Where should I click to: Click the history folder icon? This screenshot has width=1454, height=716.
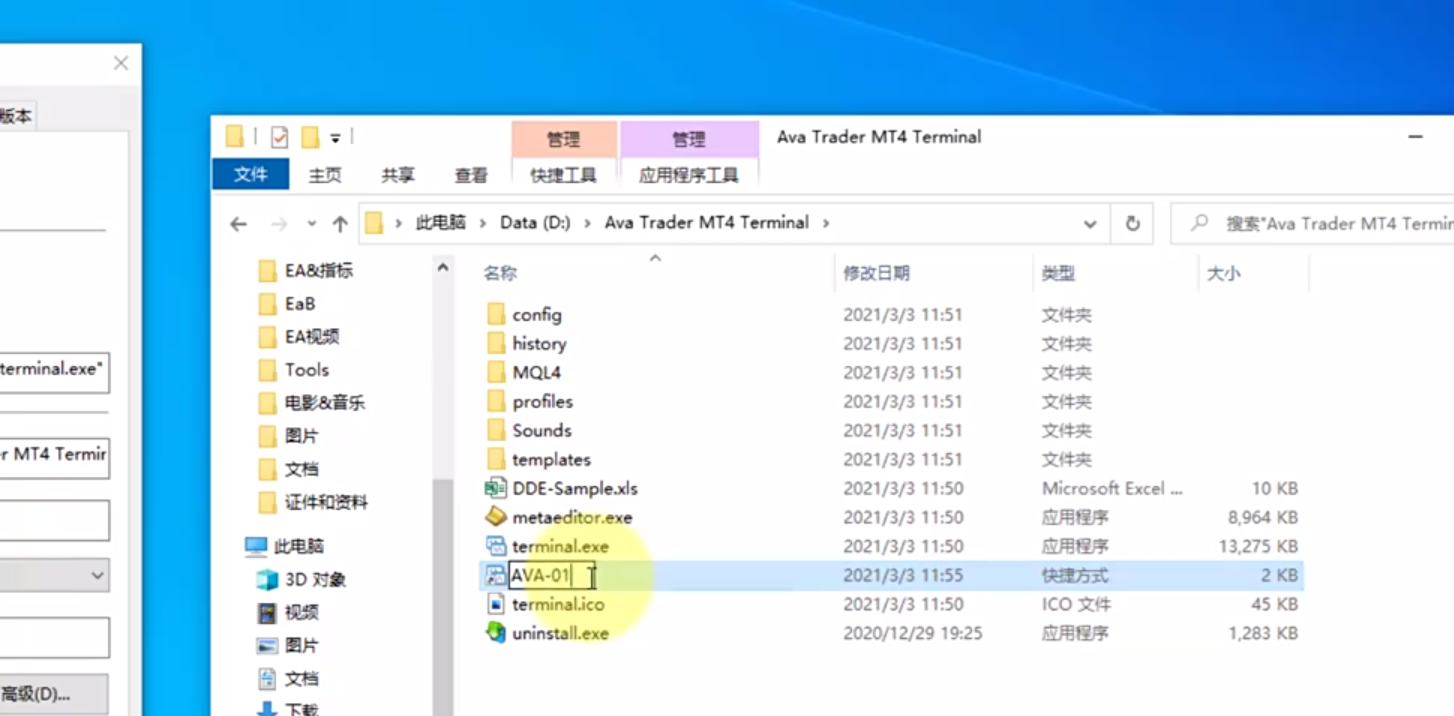click(496, 343)
